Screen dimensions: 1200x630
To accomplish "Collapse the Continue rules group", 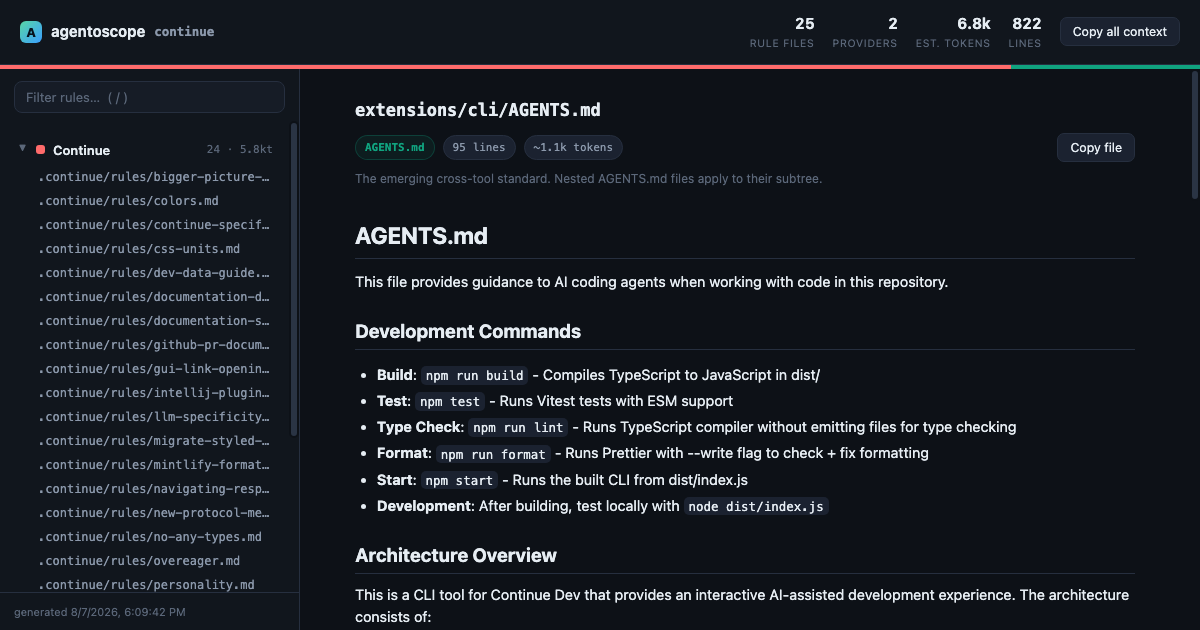I will 22,149.
